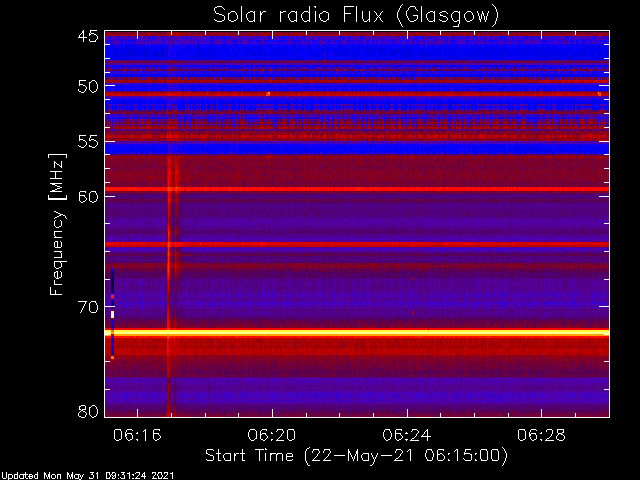Click the '80' frequency tick label

(88, 411)
